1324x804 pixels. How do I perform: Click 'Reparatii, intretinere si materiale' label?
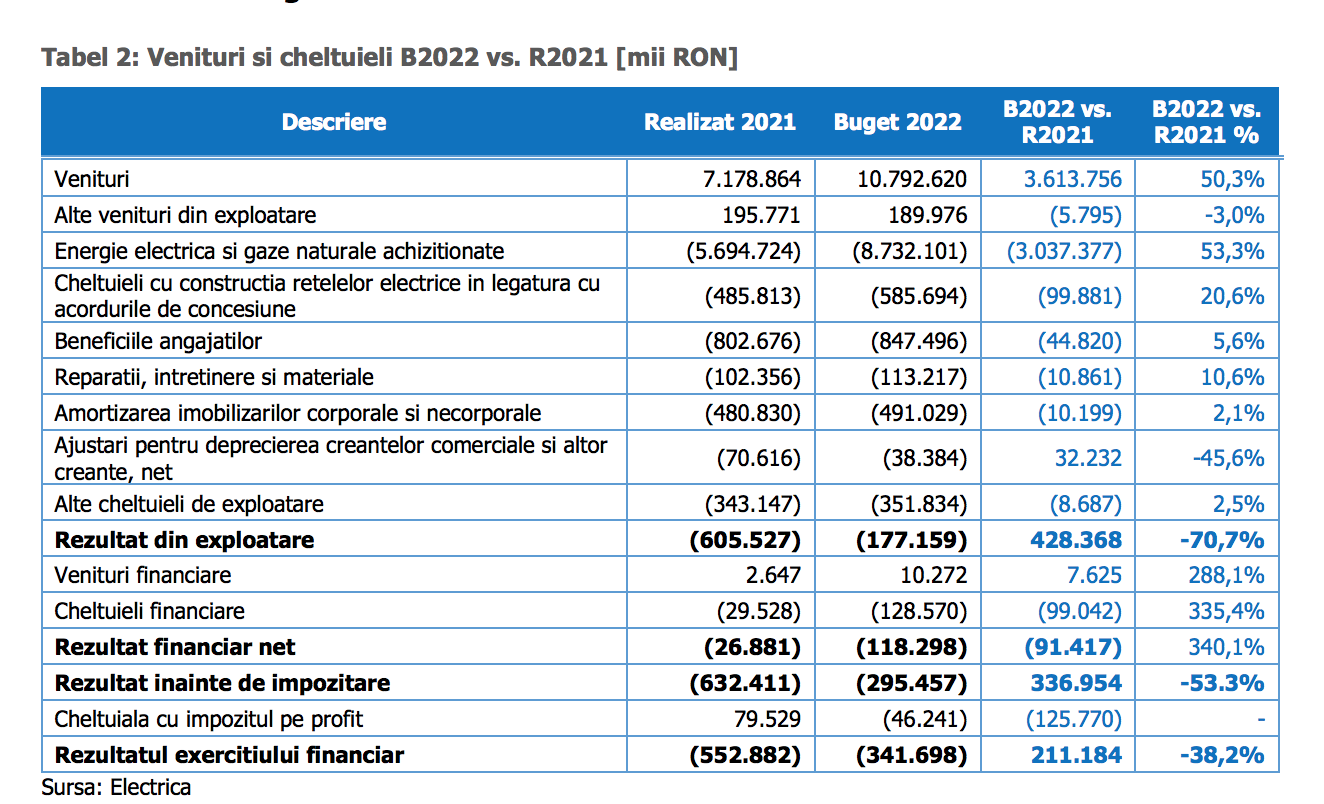[x=214, y=378]
